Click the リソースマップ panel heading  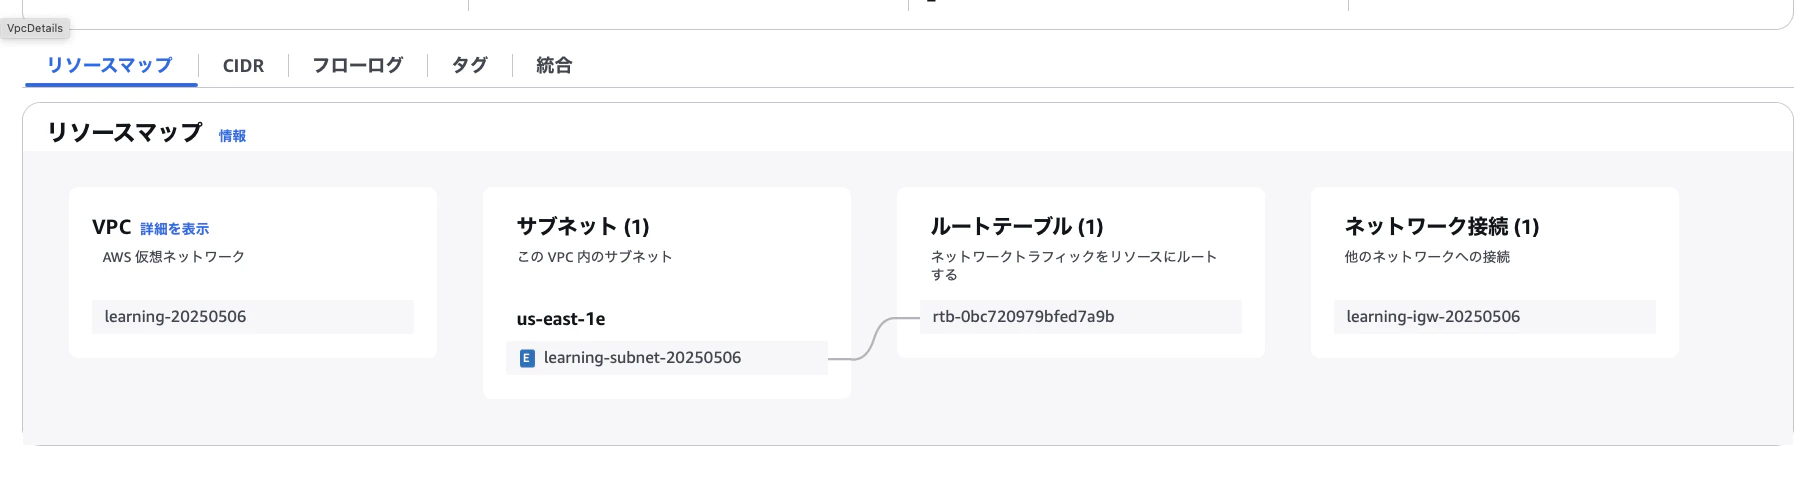click(125, 132)
